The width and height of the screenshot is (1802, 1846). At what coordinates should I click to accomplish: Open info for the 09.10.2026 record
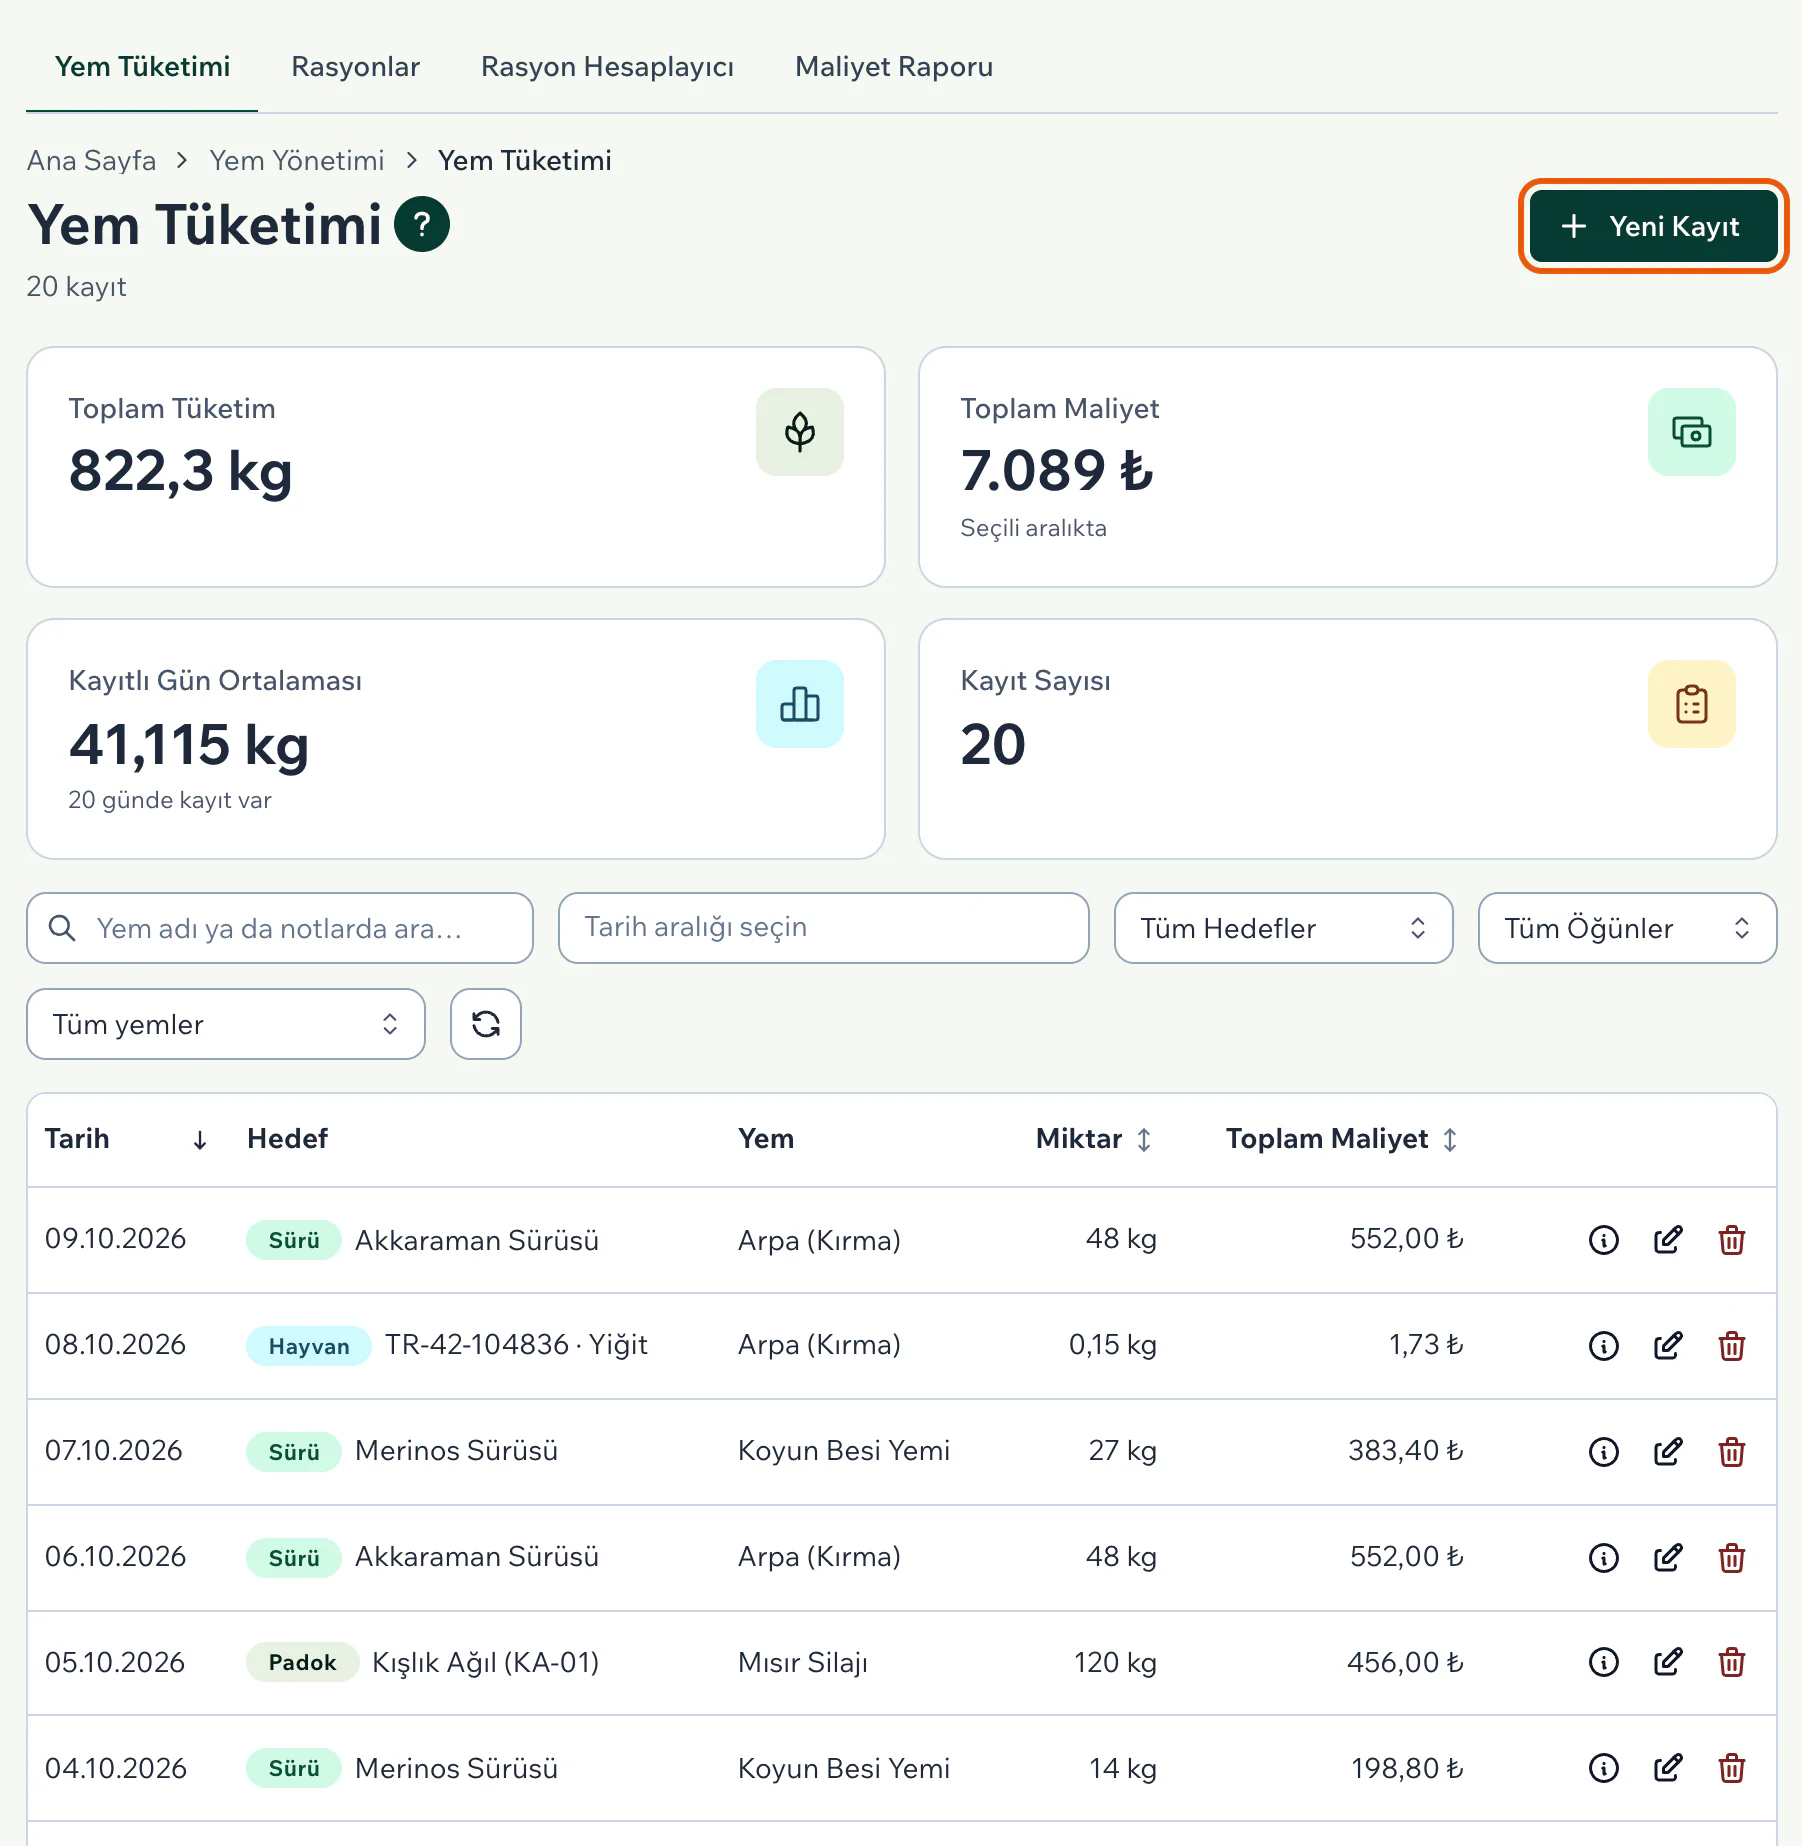point(1604,1240)
